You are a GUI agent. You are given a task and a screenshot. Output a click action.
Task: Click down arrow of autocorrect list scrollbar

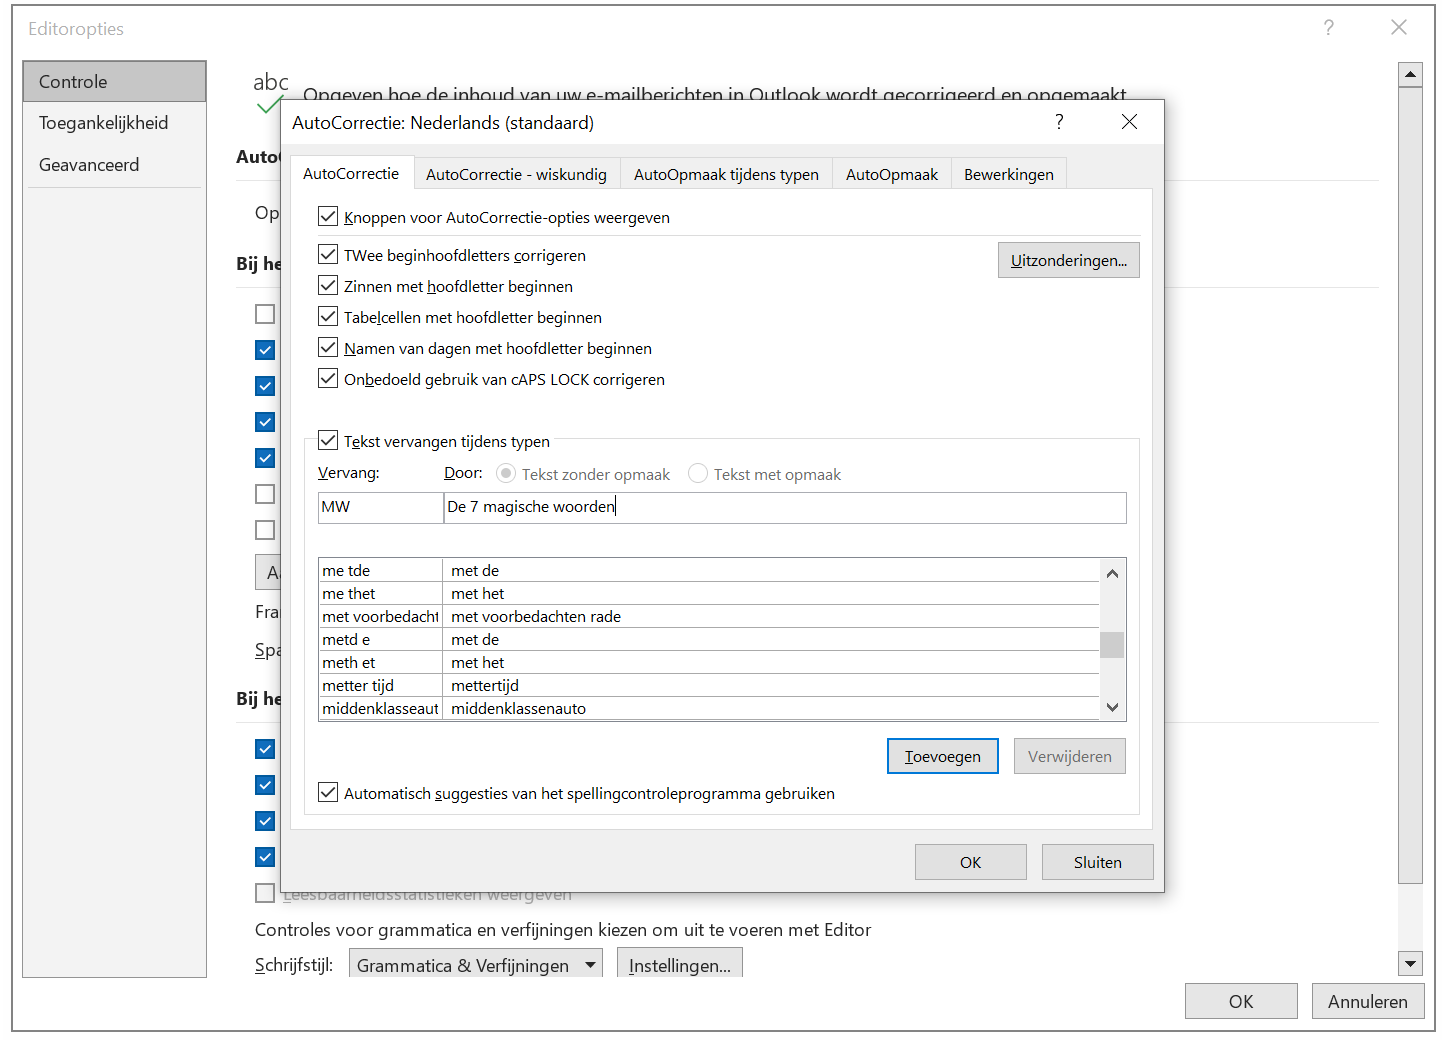click(x=1112, y=707)
